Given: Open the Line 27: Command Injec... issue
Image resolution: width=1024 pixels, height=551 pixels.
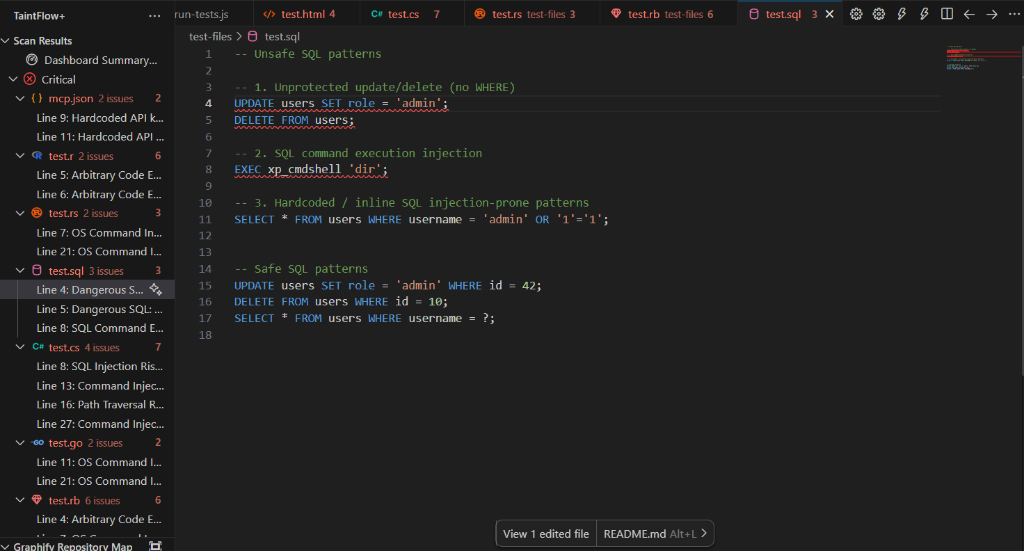Looking at the screenshot, I should pos(100,424).
